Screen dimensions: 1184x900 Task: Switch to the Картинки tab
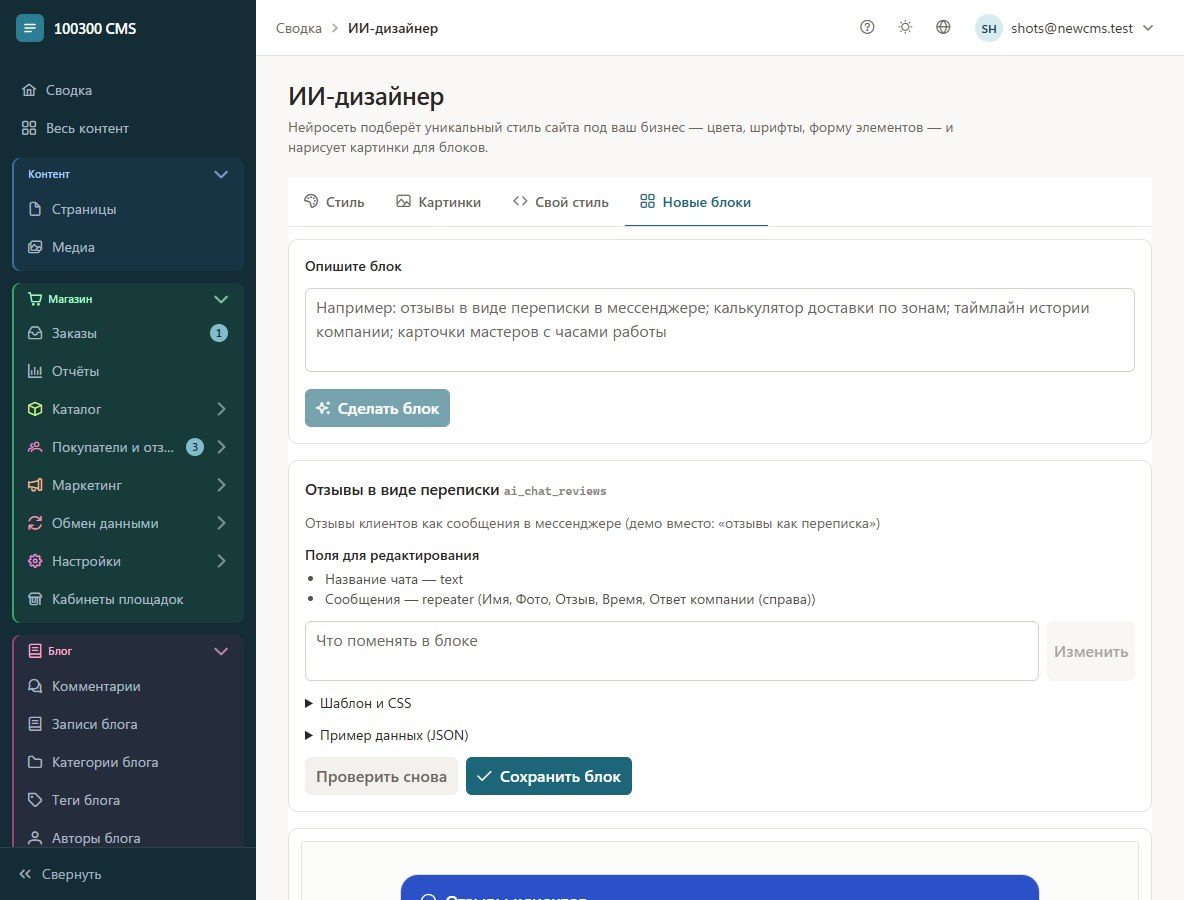439,202
